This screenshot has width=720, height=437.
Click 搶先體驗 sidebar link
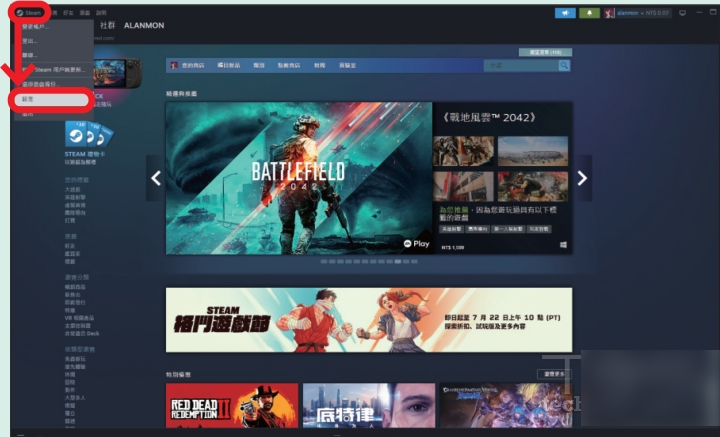[x=75, y=367]
